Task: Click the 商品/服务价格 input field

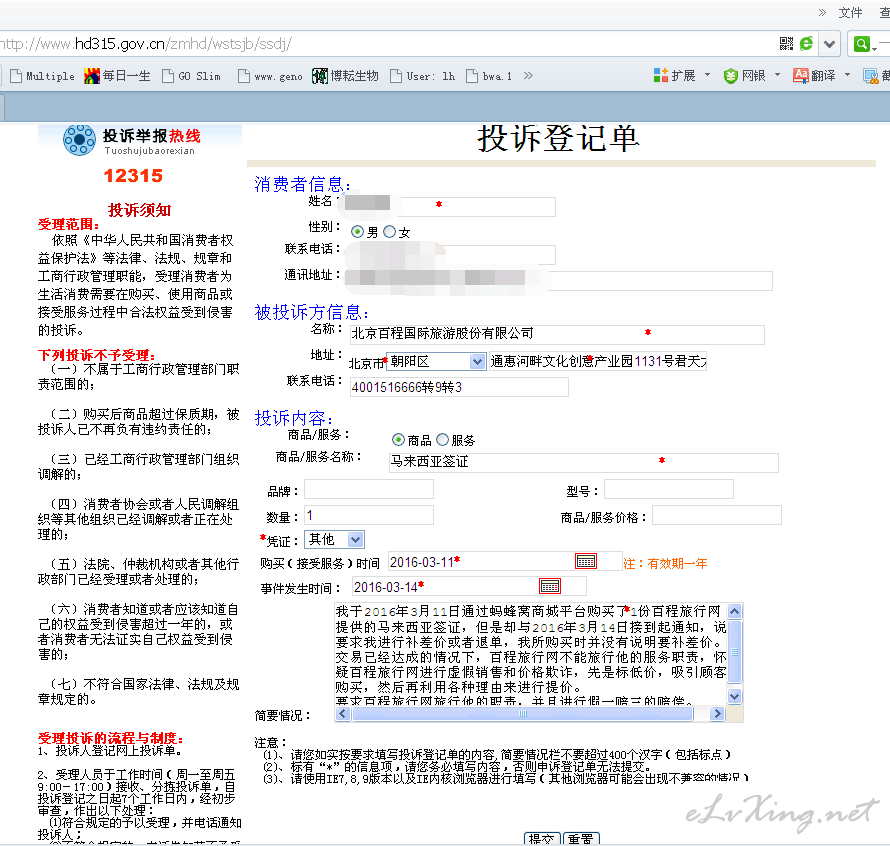Action: (x=717, y=516)
